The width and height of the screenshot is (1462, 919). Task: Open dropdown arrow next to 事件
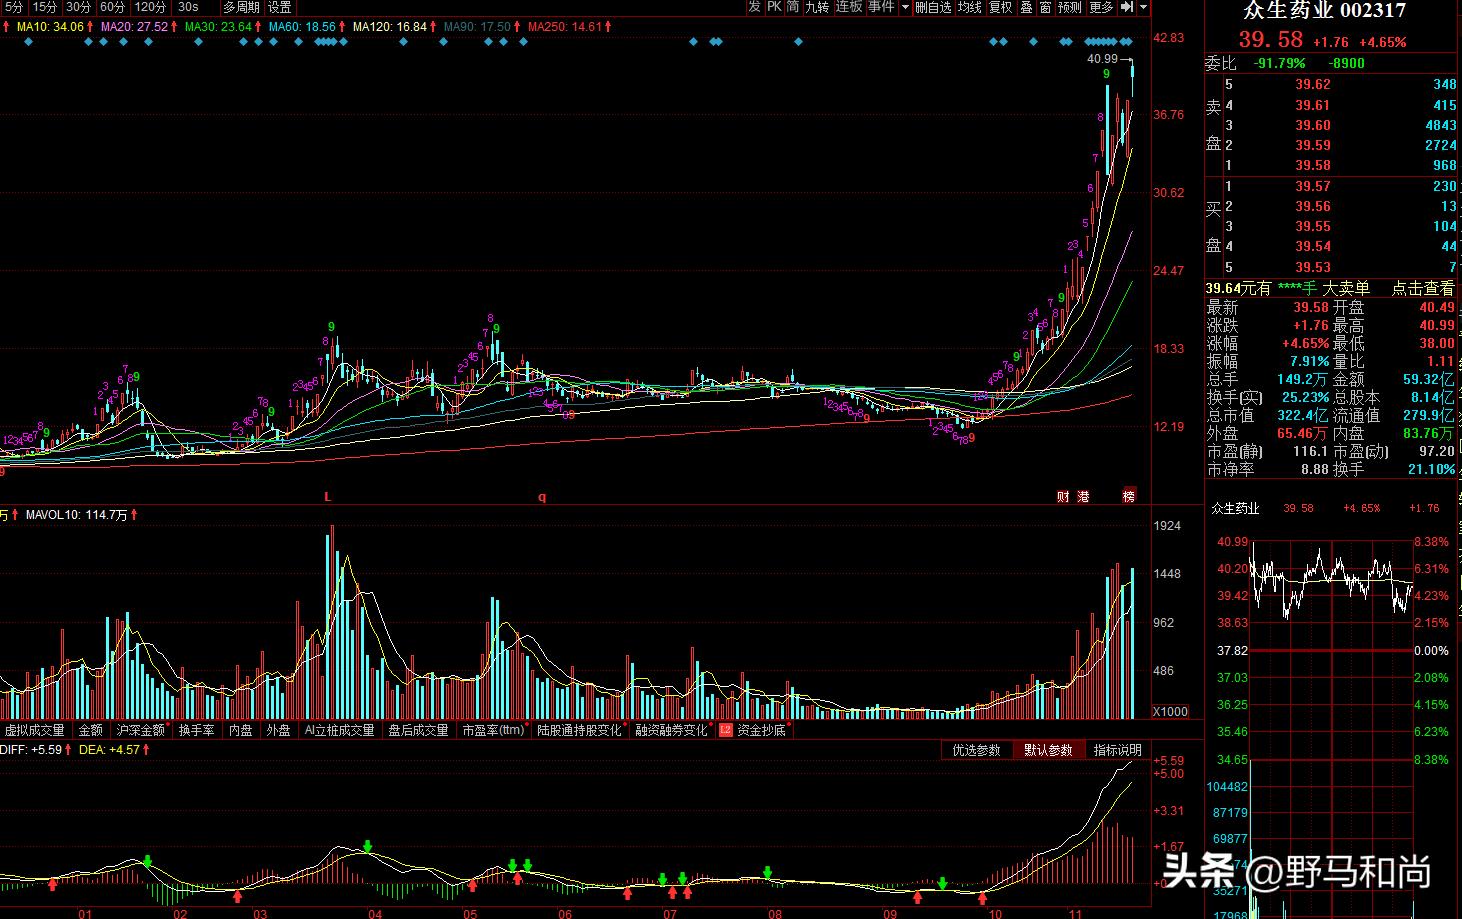tap(905, 7)
